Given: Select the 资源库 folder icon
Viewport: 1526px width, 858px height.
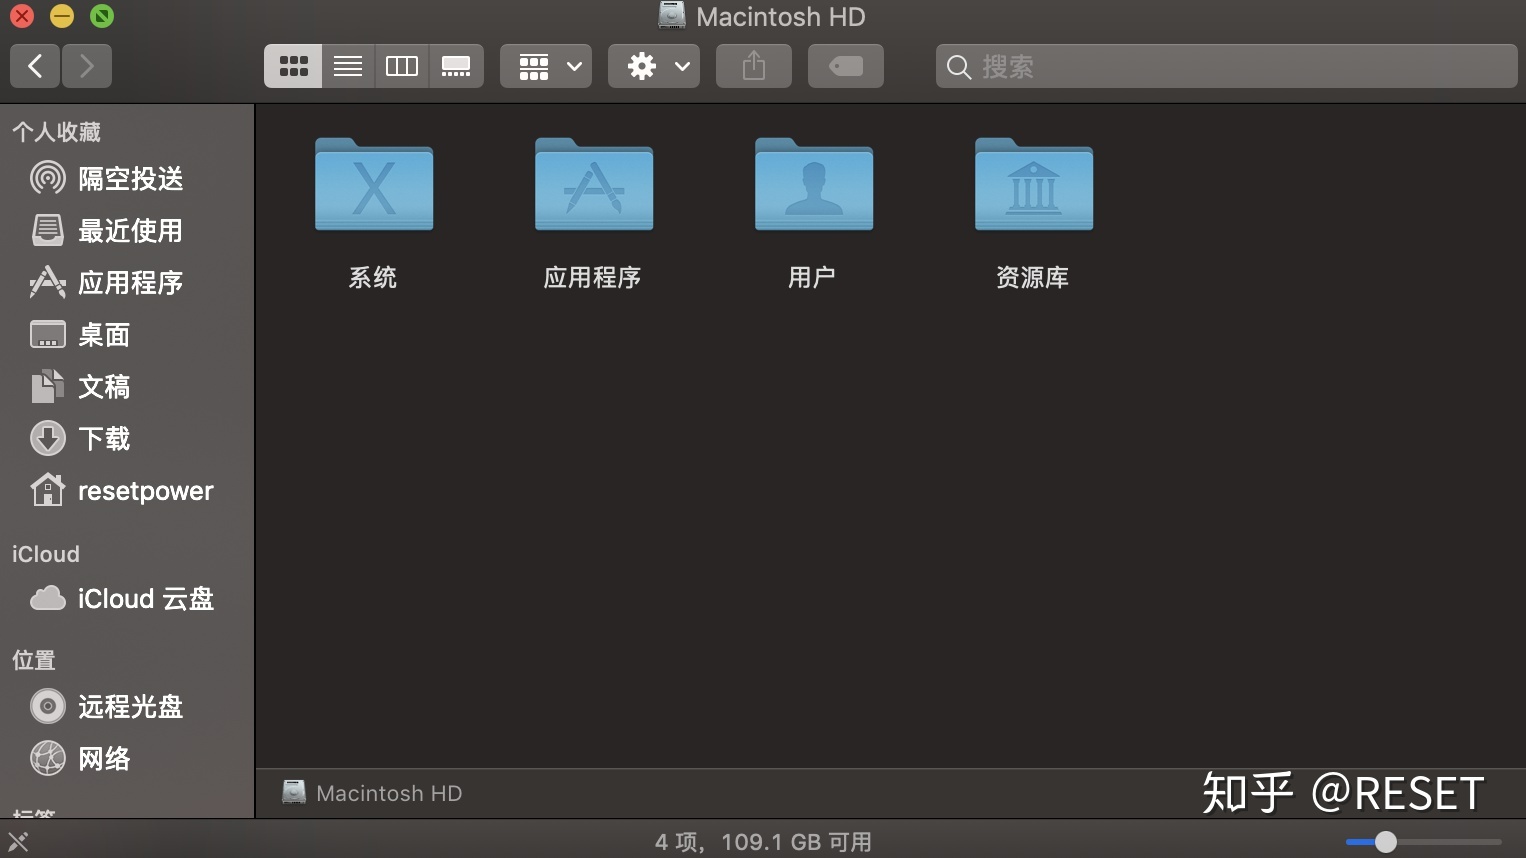Looking at the screenshot, I should click(1034, 184).
